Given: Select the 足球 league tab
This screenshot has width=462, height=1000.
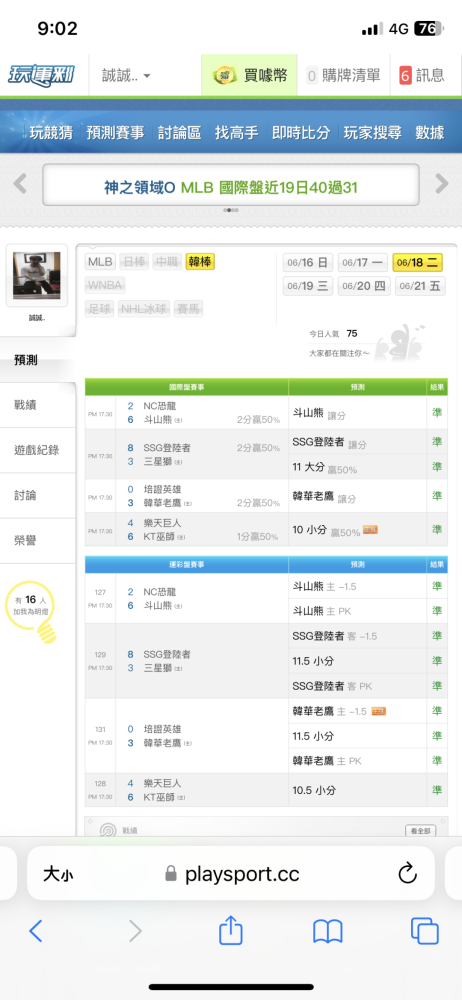Looking at the screenshot, I should [x=100, y=309].
